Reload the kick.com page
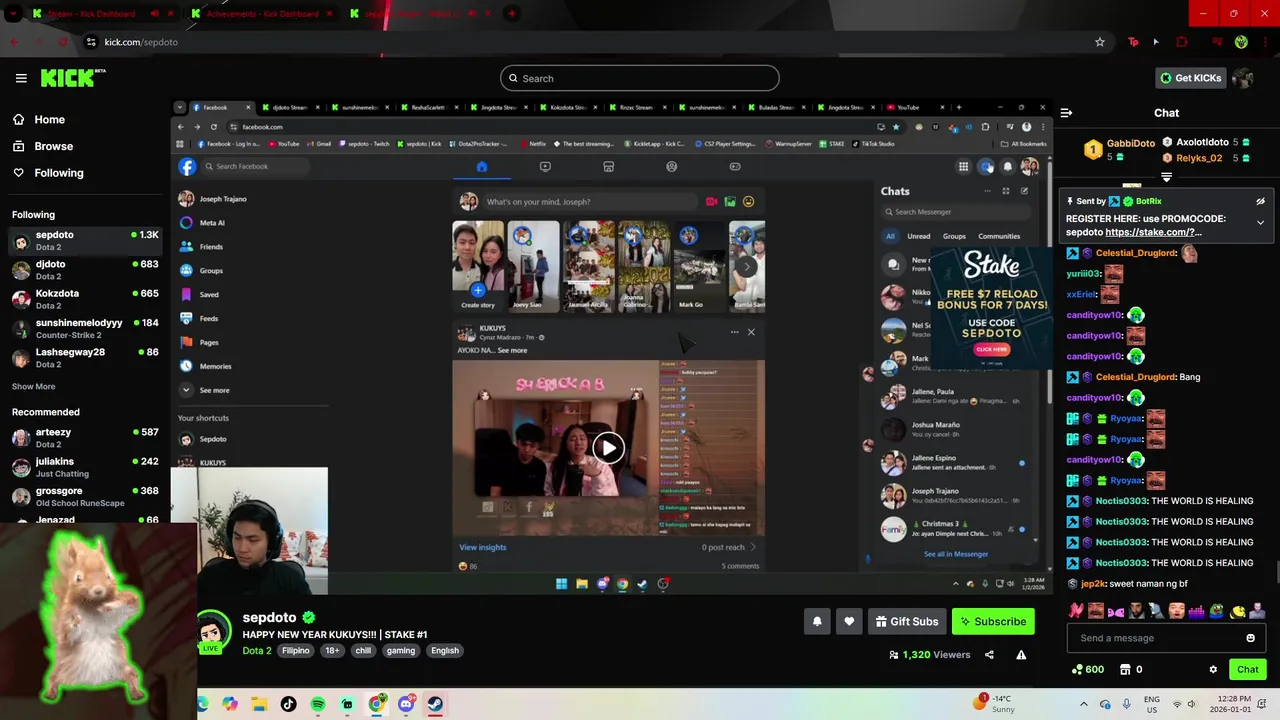The height and width of the screenshot is (720, 1280). point(64,42)
